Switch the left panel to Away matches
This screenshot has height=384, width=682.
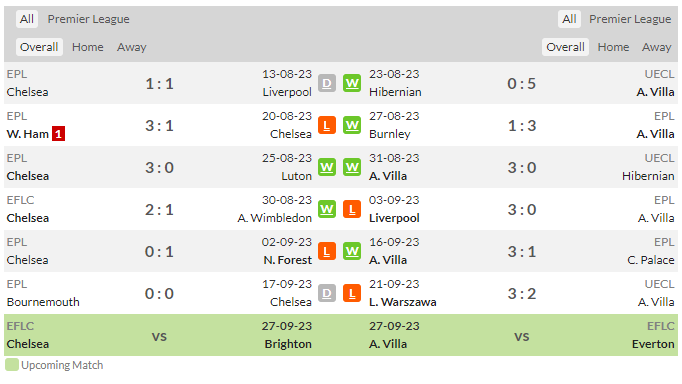(131, 47)
